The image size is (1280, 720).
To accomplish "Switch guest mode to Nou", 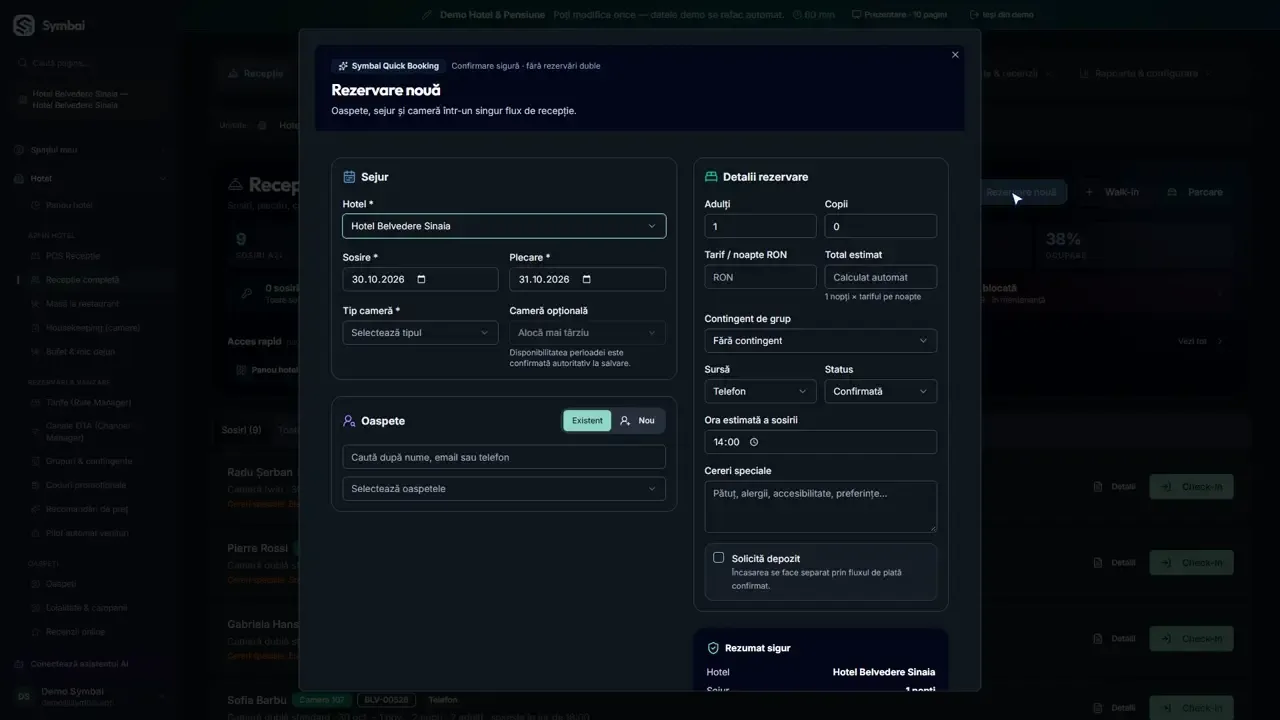I will pos(637,421).
